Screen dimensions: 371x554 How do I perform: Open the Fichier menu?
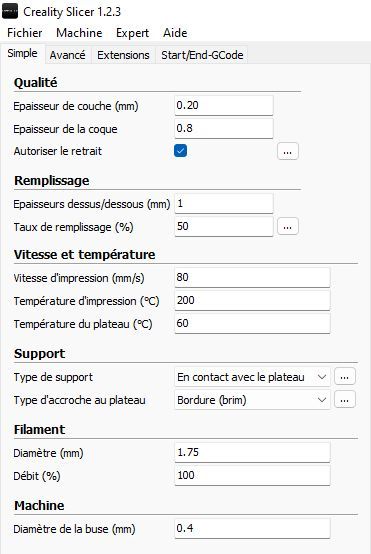[x=25, y=33]
